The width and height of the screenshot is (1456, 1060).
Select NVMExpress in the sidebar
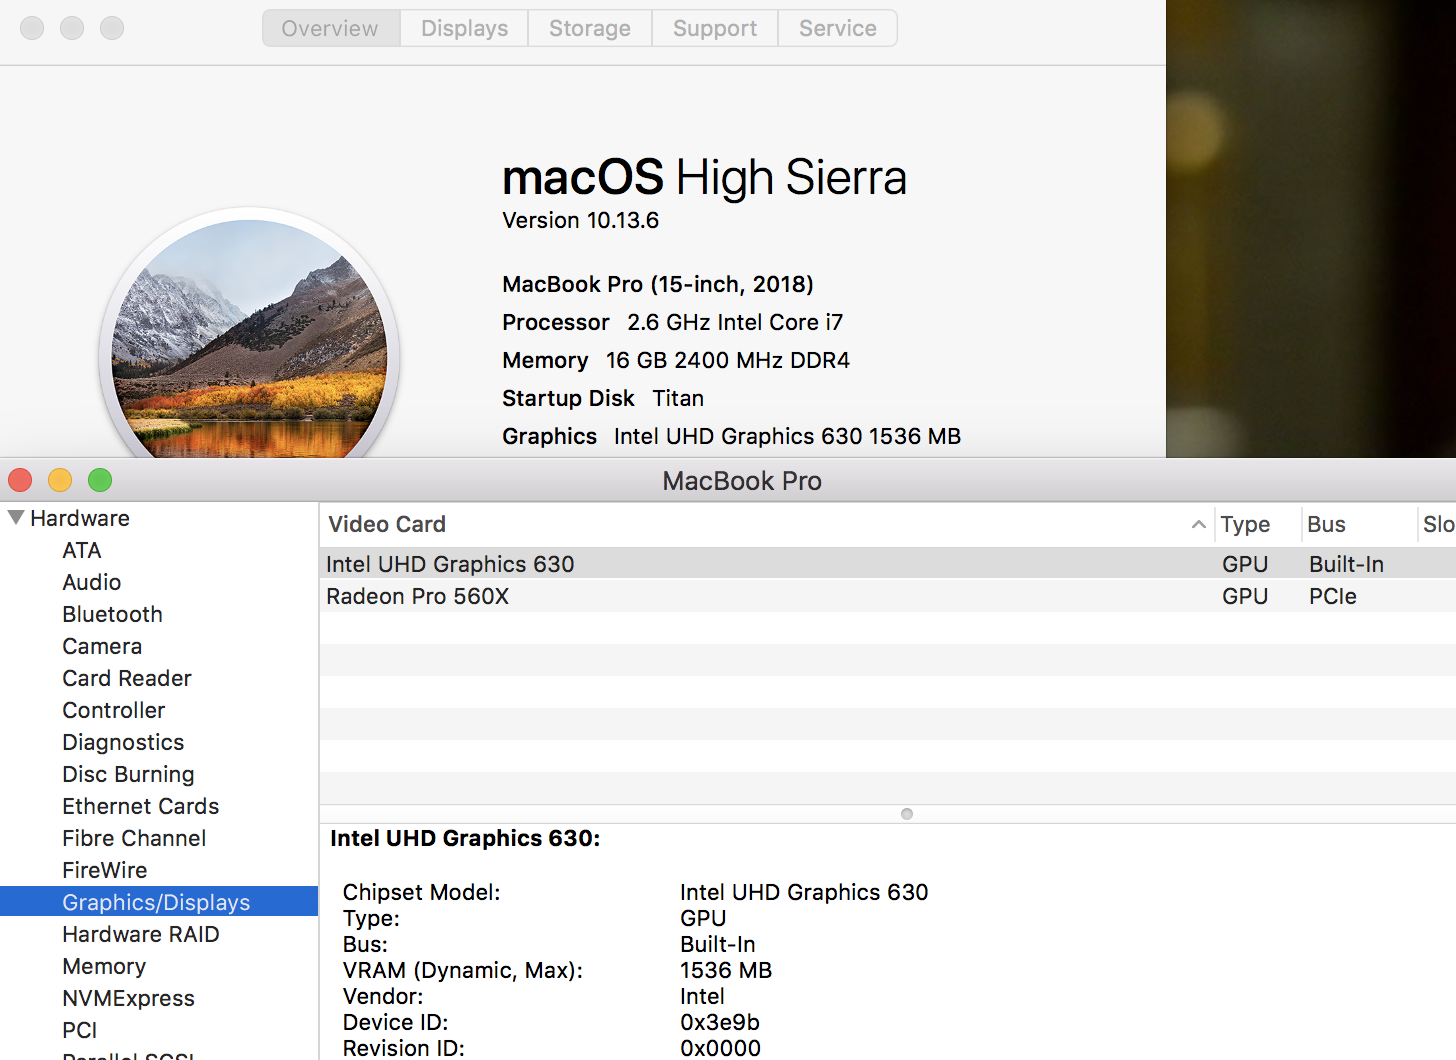(129, 998)
